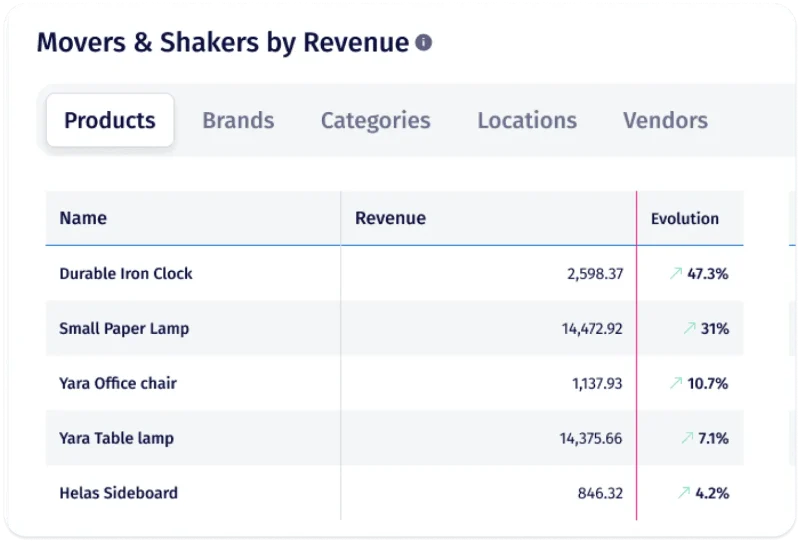Click the trend arrow icon beside 31%
800x542 pixels.
689,328
